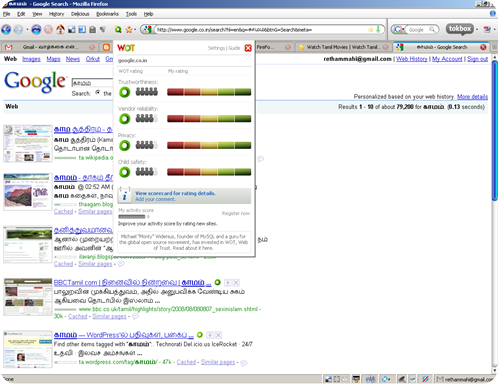Go to the Home page icon
498x384 pixels.
[60, 29]
